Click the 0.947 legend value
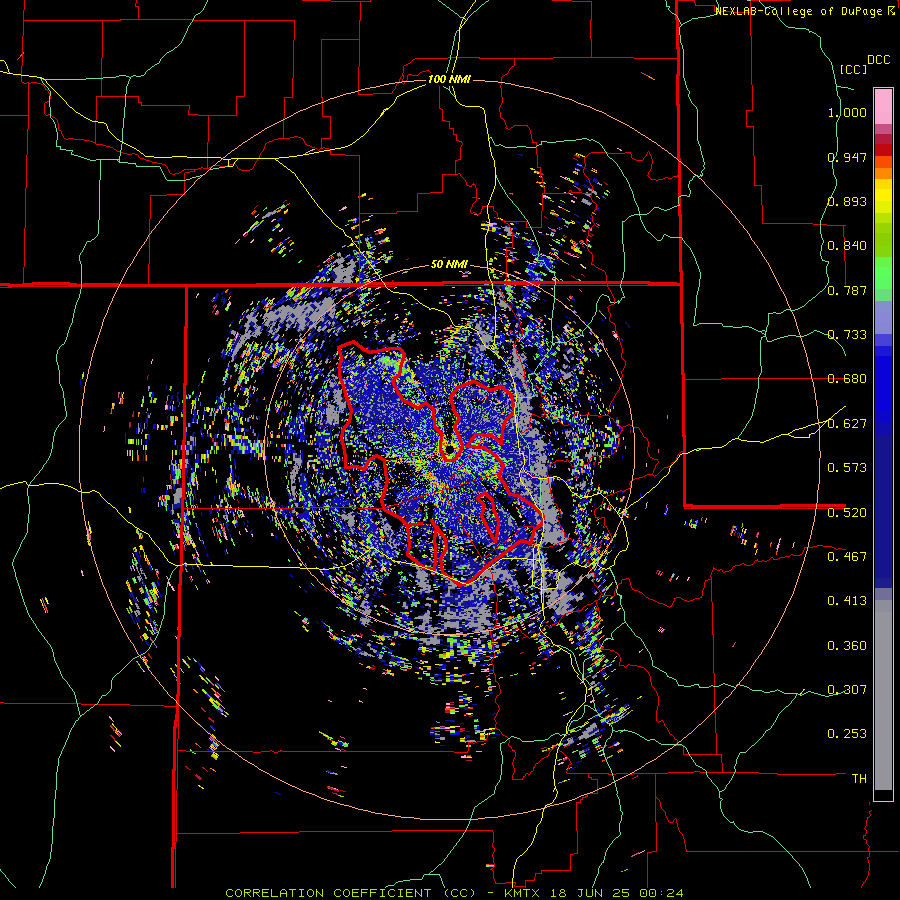The width and height of the screenshot is (900, 900). (847, 157)
